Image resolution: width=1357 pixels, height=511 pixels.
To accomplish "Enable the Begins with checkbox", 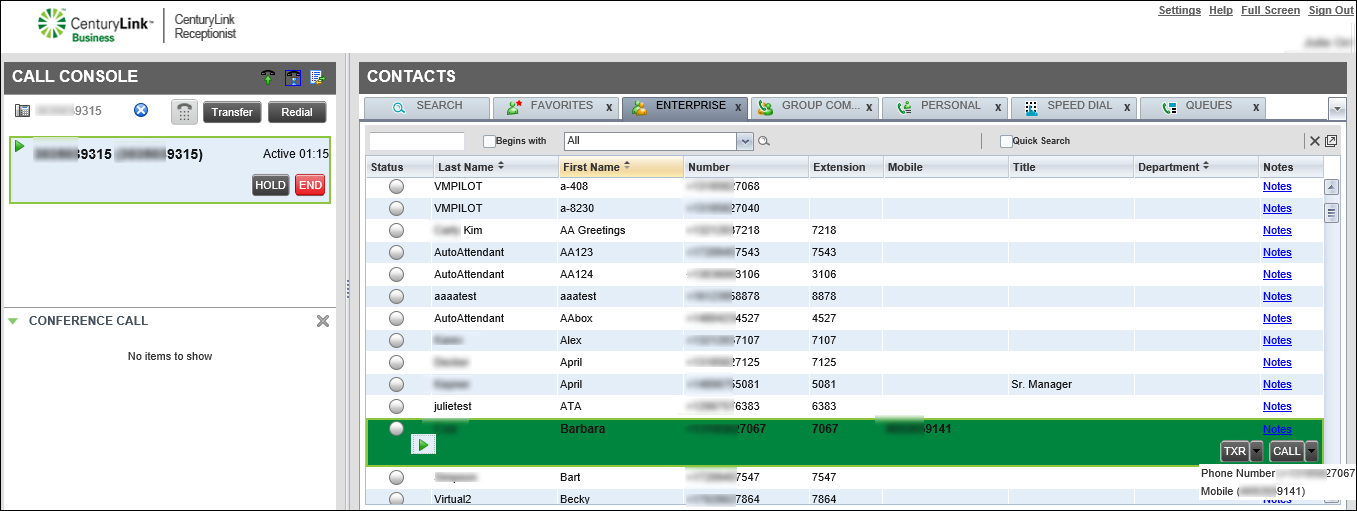I will click(490, 141).
